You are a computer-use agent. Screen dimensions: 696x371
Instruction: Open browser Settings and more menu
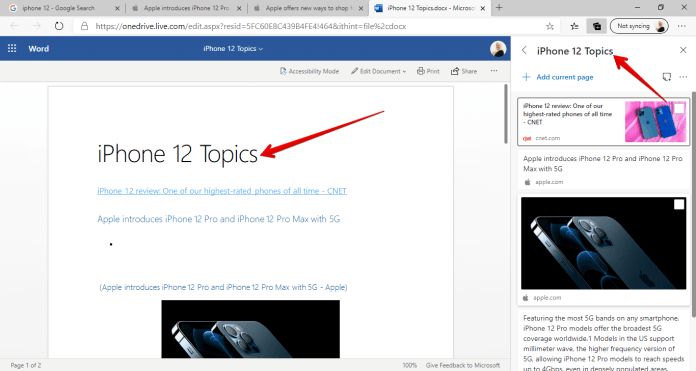682,26
